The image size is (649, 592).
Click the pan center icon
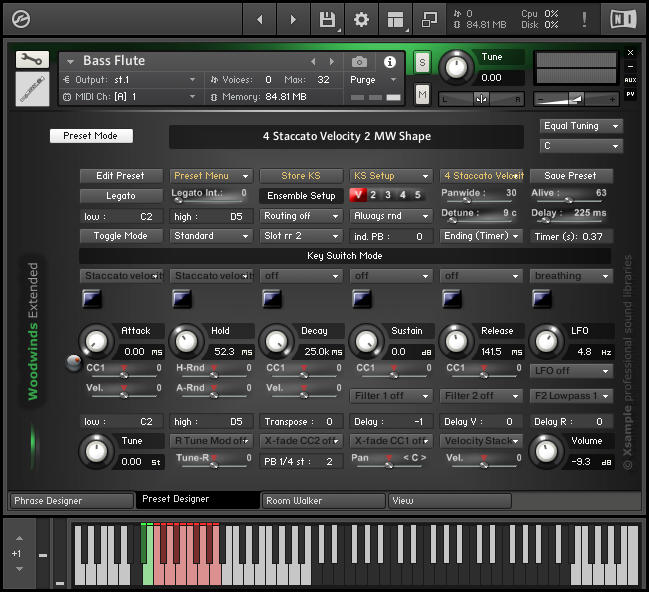481,99
